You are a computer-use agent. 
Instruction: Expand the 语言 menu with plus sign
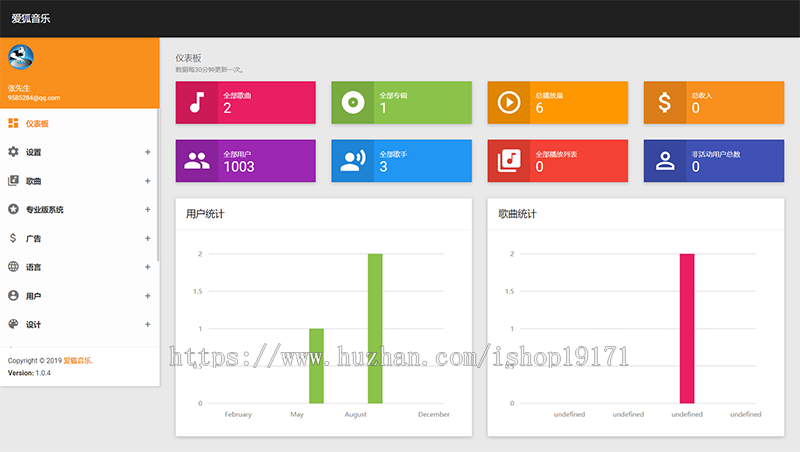point(147,267)
